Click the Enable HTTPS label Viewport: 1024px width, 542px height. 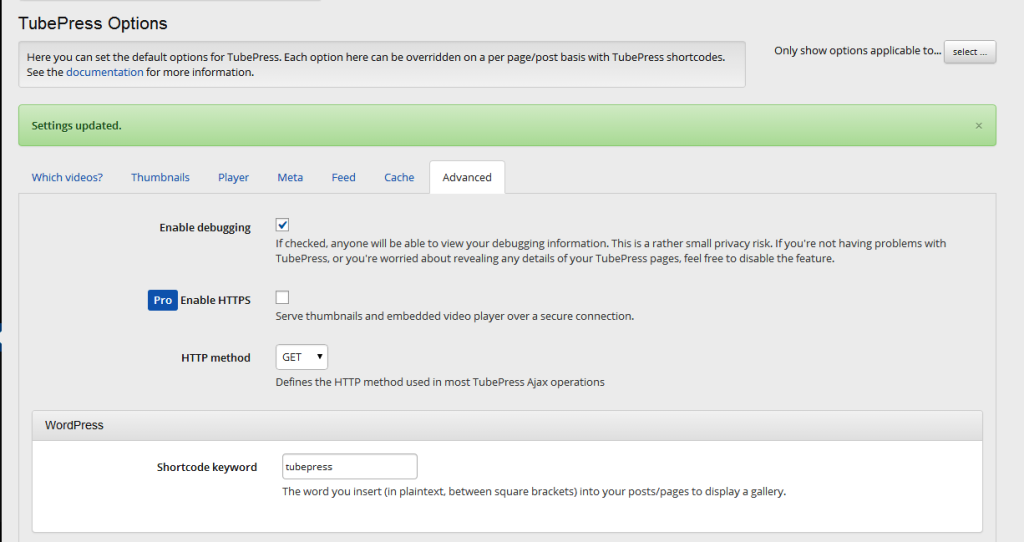click(216, 300)
